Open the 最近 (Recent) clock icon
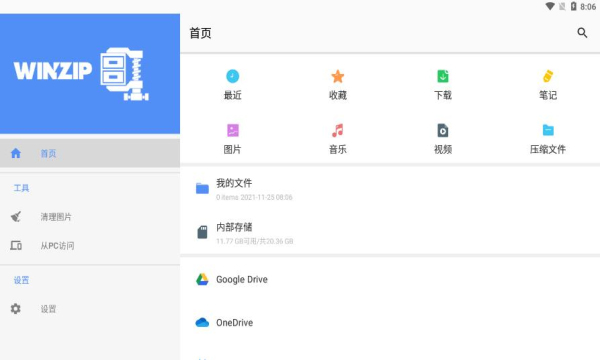This screenshot has height=360, width=600. click(x=232, y=76)
